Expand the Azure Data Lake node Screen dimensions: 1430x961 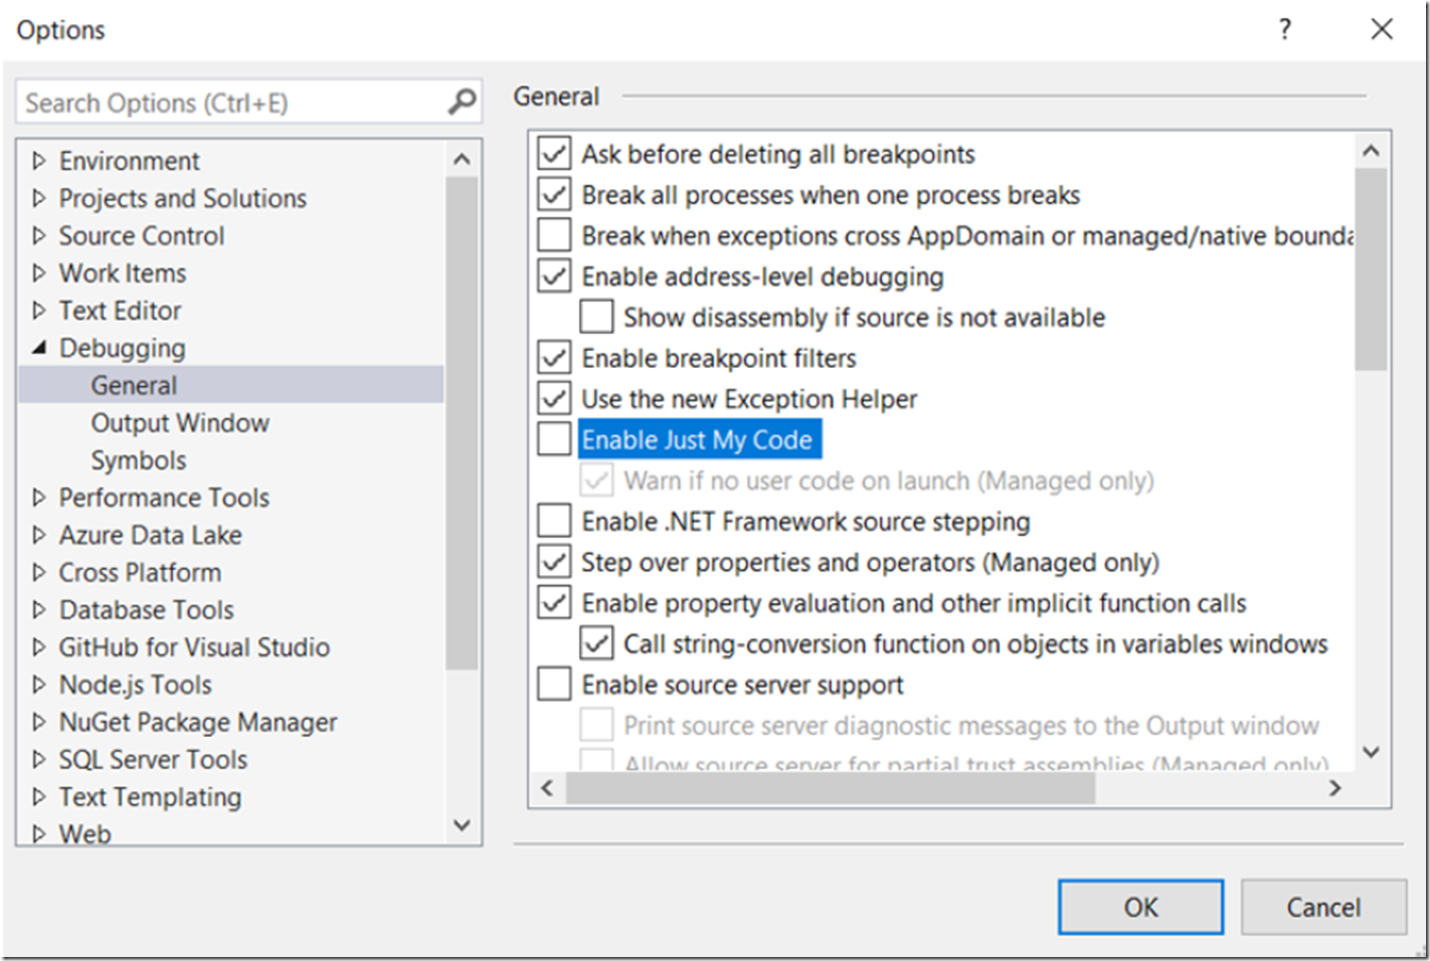click(39, 535)
